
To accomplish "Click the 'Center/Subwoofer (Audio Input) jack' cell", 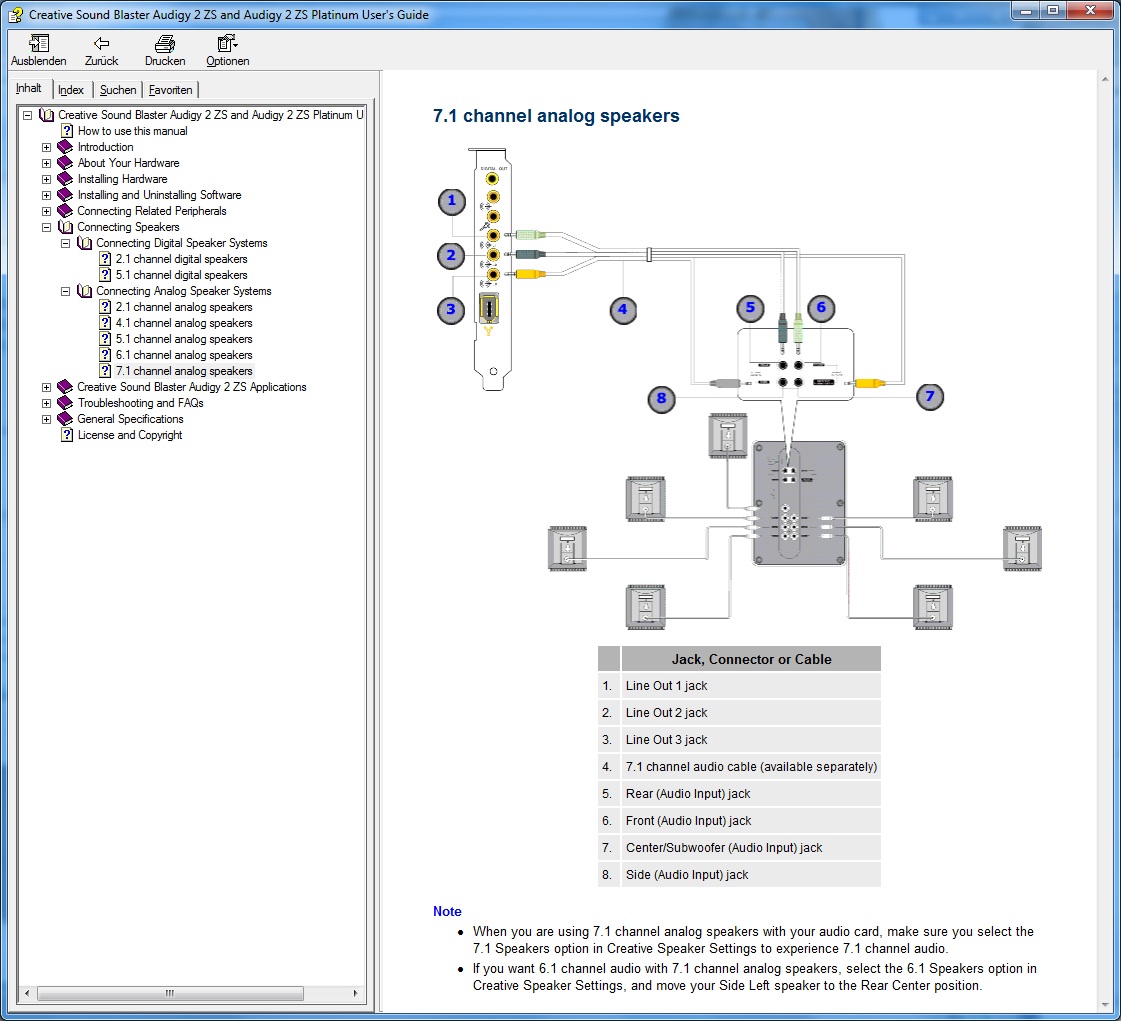I will 751,847.
